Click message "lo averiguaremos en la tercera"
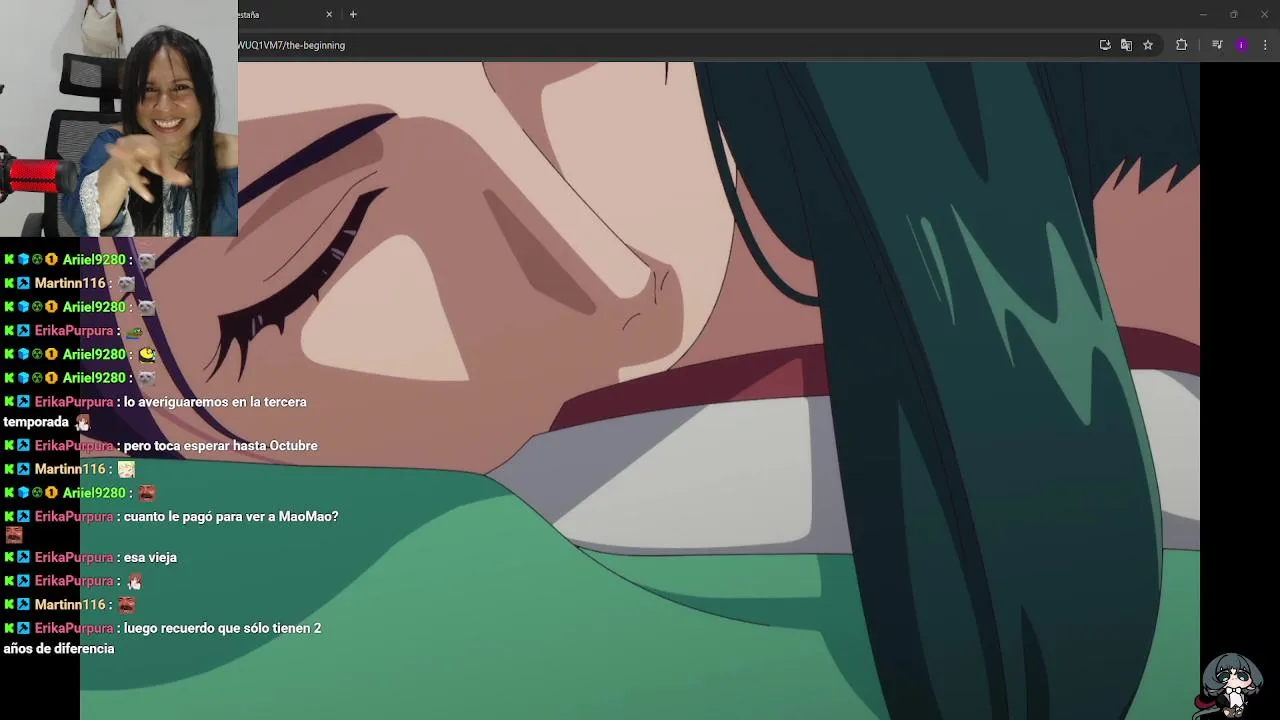This screenshot has width=1280, height=720. point(215,402)
